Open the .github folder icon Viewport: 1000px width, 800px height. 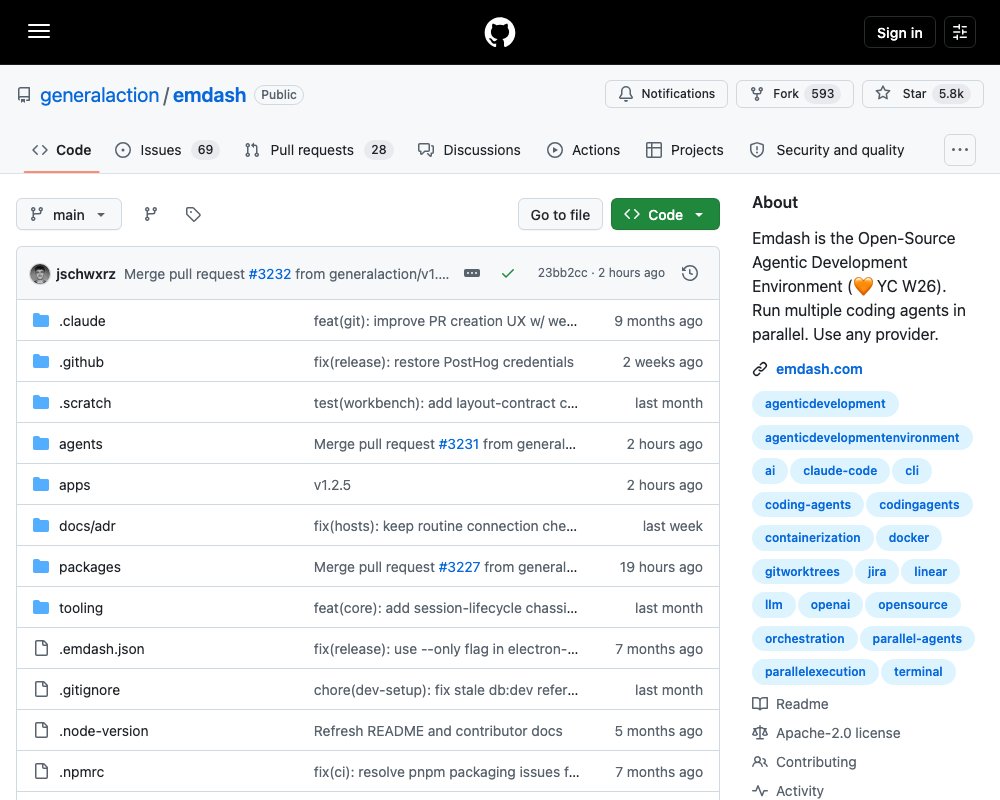41,361
